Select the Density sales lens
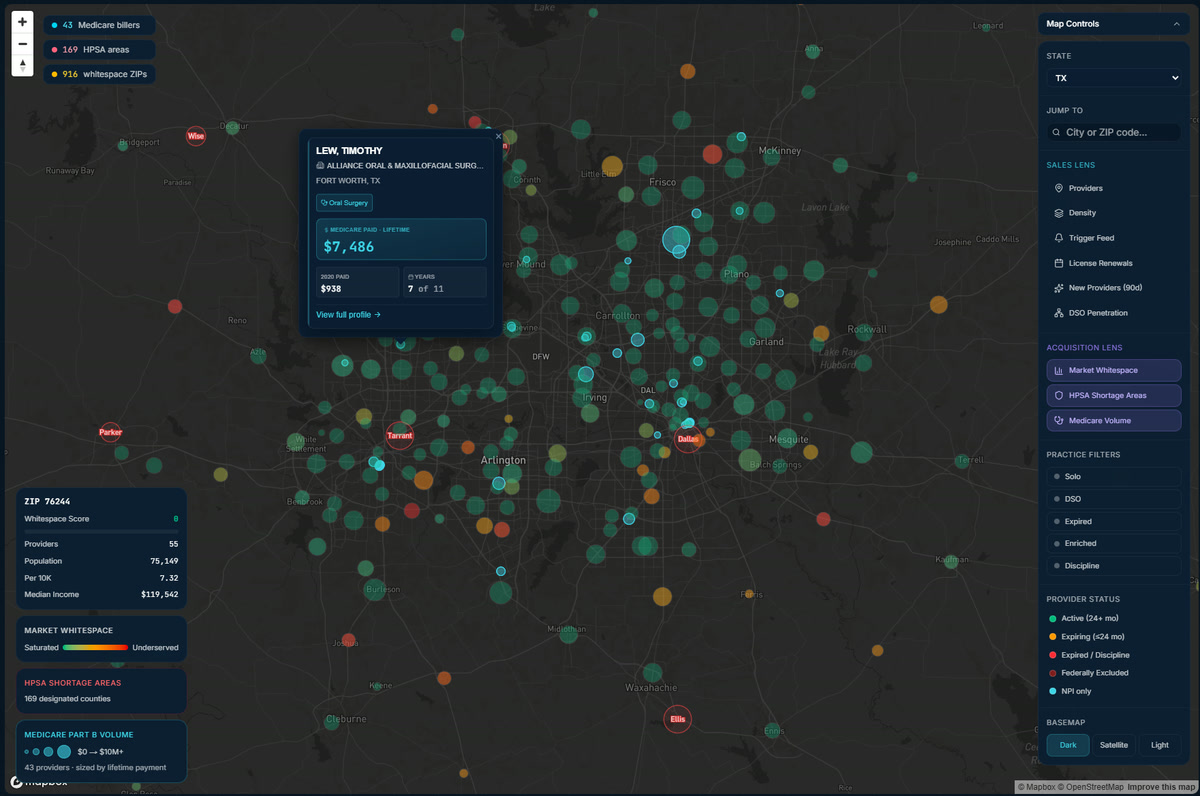 pyautogui.click(x=1113, y=213)
